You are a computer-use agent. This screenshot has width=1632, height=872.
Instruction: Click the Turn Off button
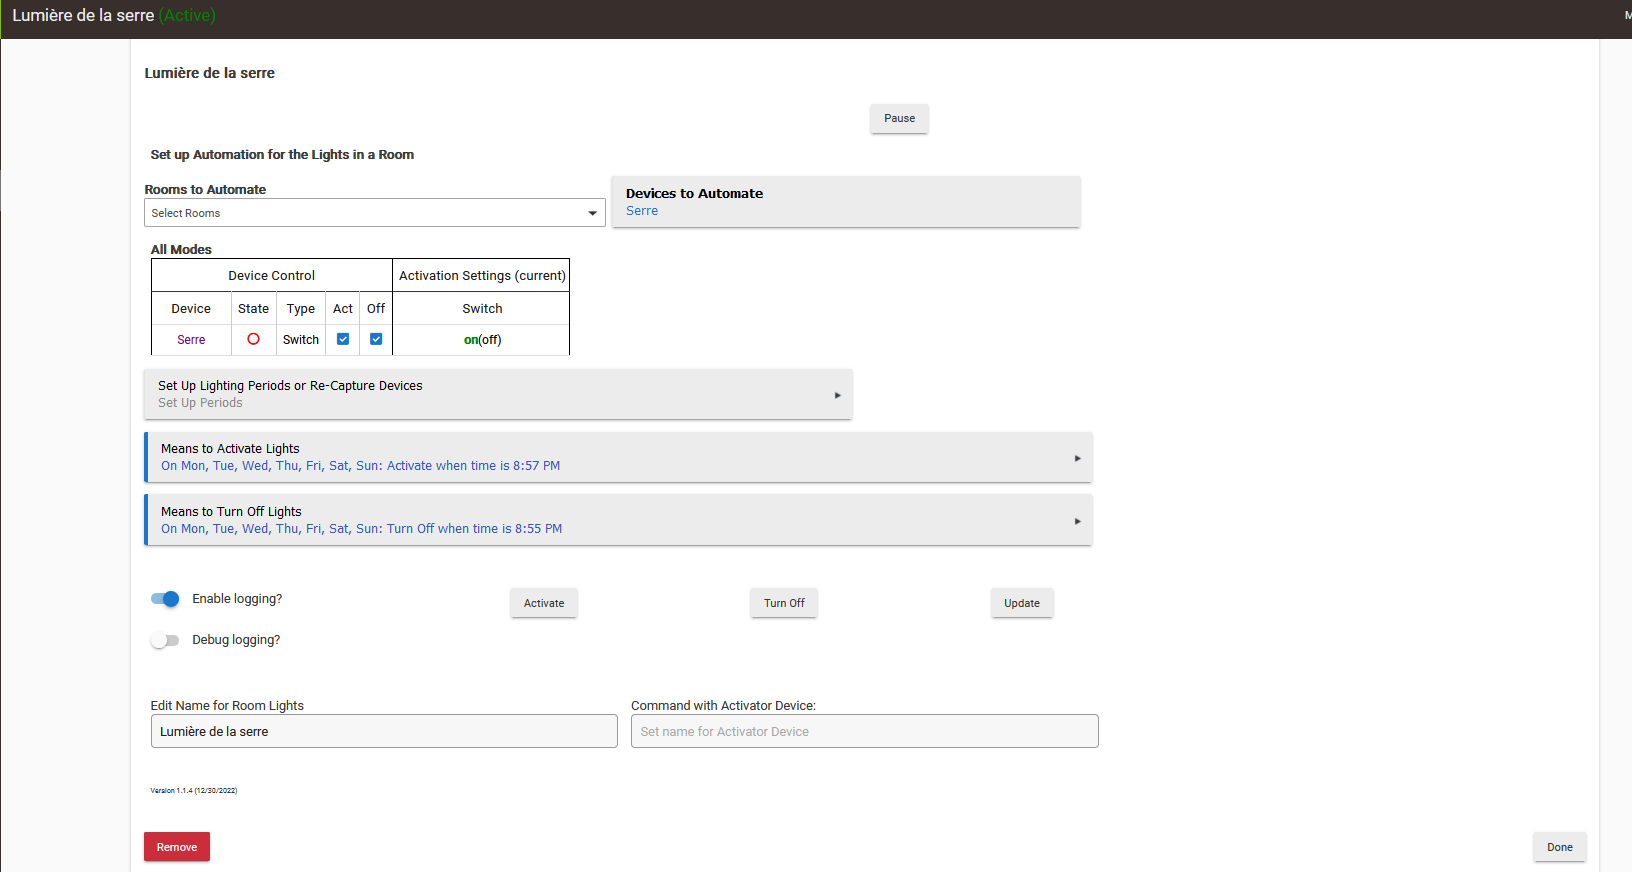coord(784,603)
